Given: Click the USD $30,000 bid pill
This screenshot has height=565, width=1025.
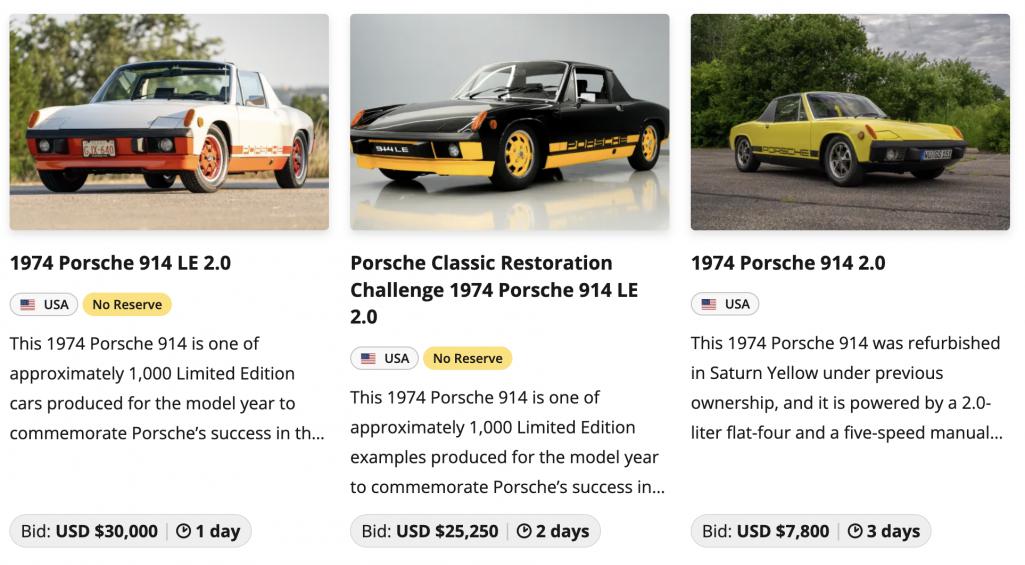Looking at the screenshot, I should click(x=131, y=531).
